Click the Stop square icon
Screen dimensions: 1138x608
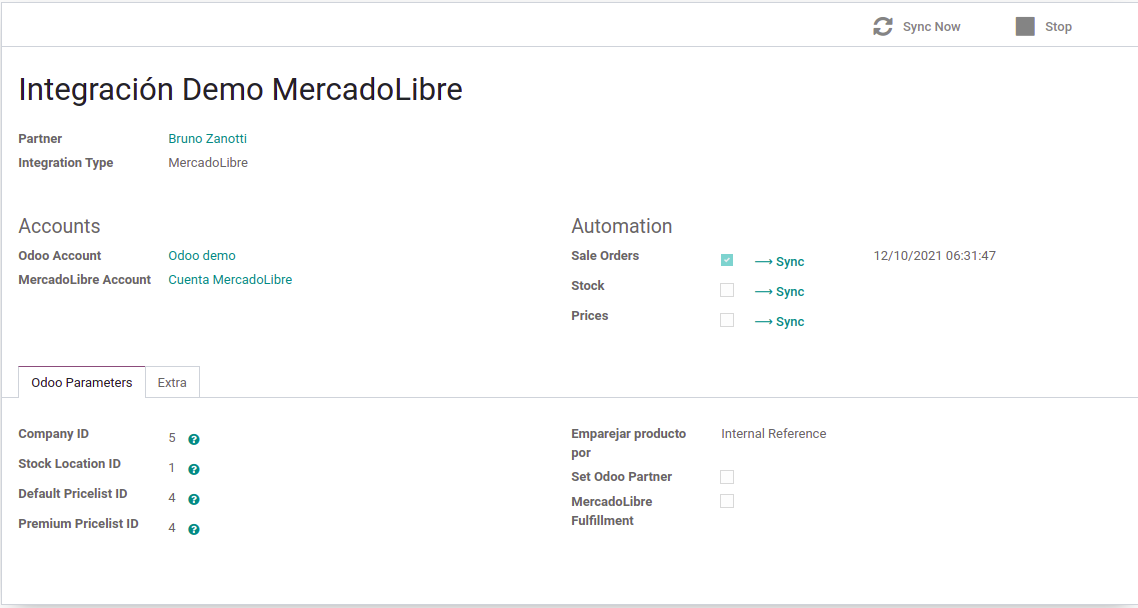(1025, 27)
